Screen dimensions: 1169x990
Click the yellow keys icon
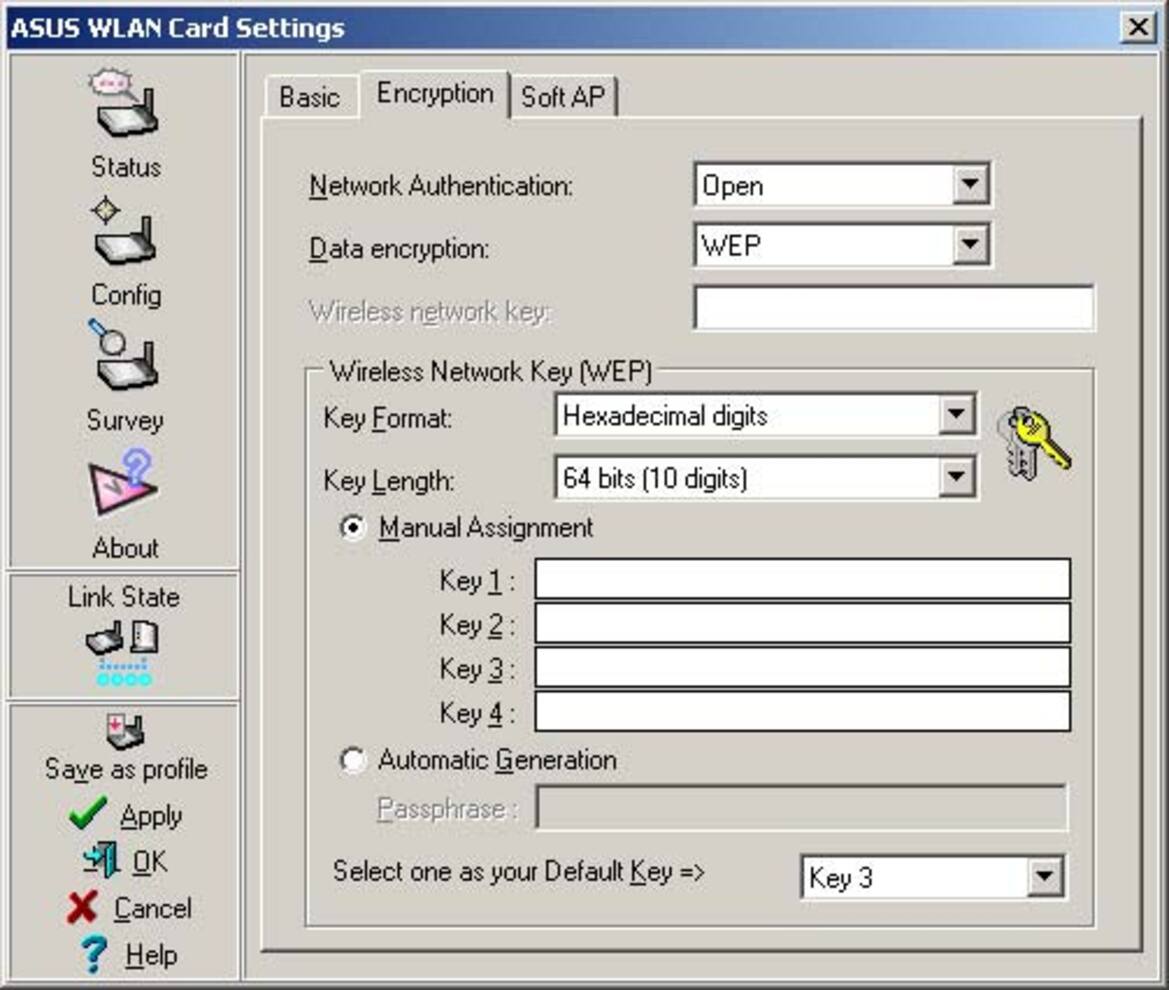[1034, 443]
